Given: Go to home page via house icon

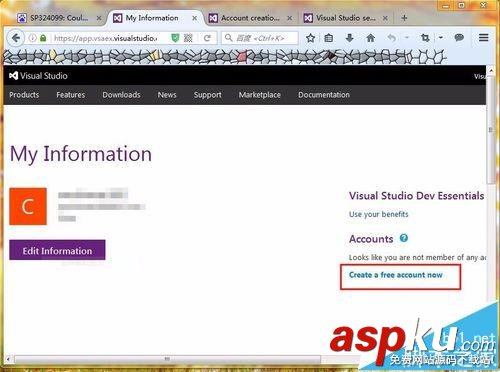Looking at the screenshot, I should pyautogui.click(x=371, y=38).
